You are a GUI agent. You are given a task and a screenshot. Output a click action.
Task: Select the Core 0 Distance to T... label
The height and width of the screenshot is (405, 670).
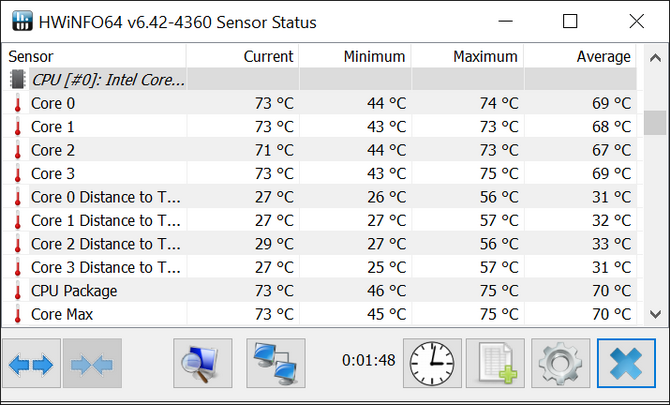106,197
